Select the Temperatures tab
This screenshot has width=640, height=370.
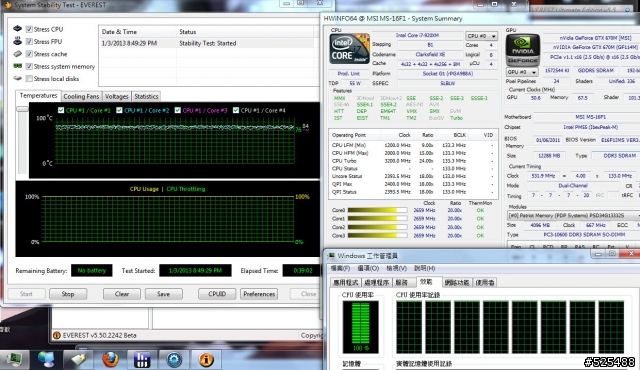tap(38, 95)
